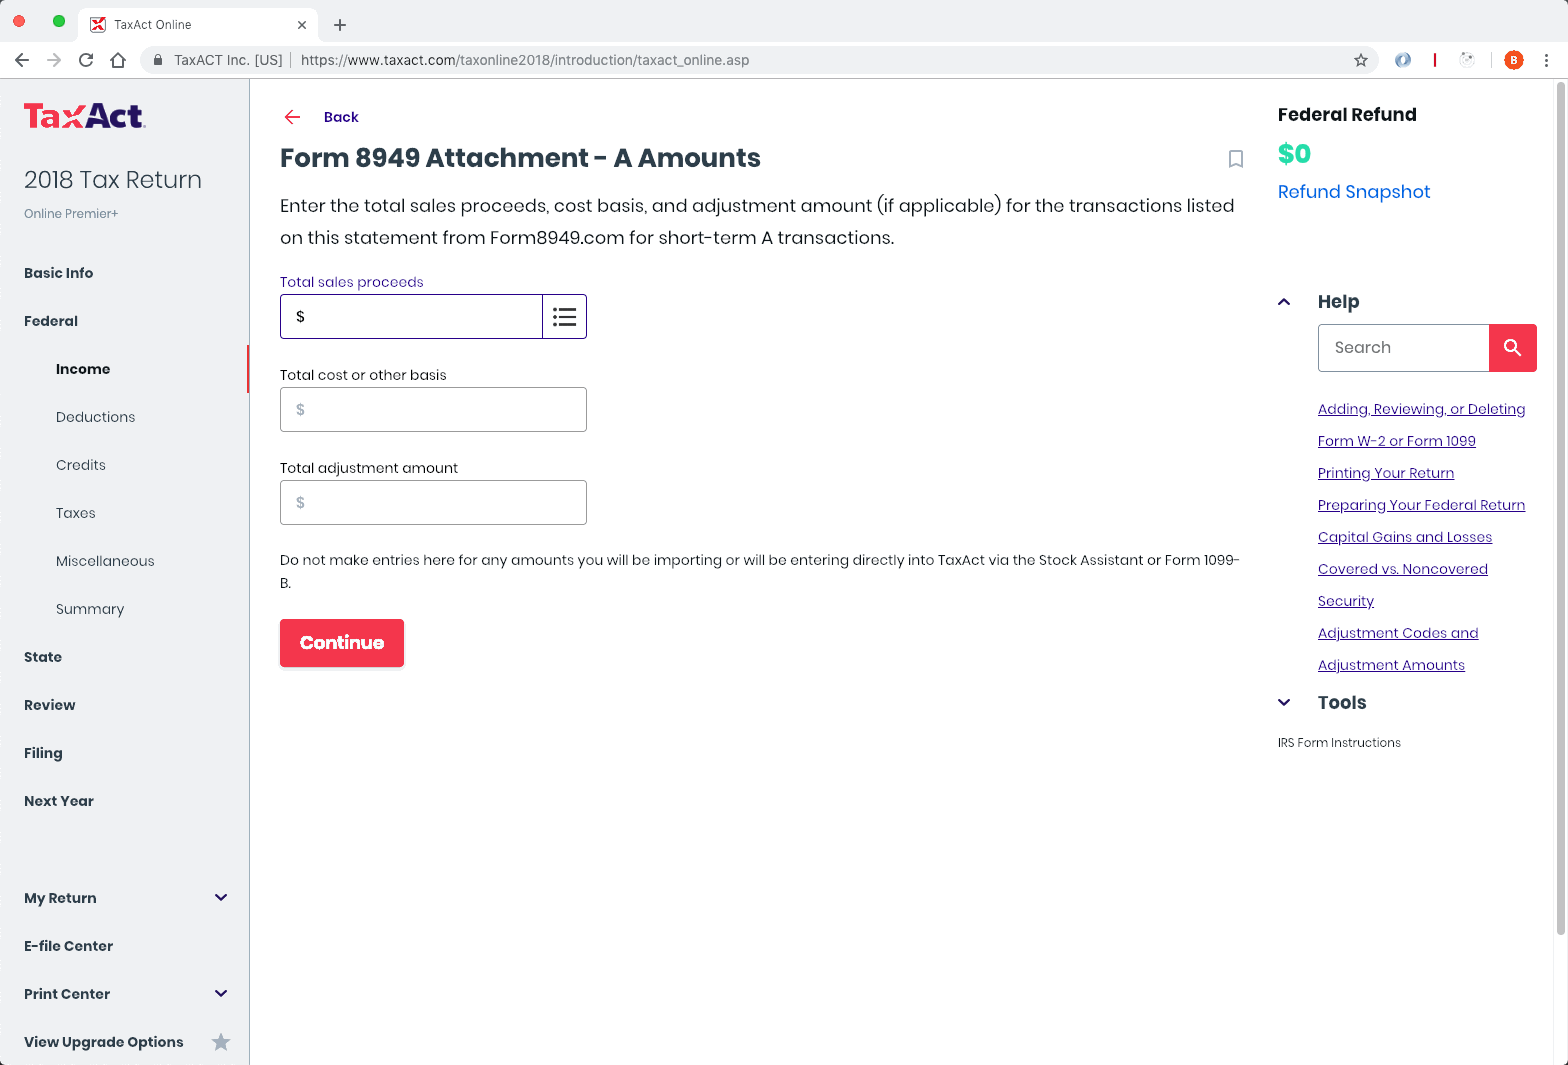This screenshot has height=1065, width=1568.
Task: Click the red back arrow icon
Action: point(292,117)
